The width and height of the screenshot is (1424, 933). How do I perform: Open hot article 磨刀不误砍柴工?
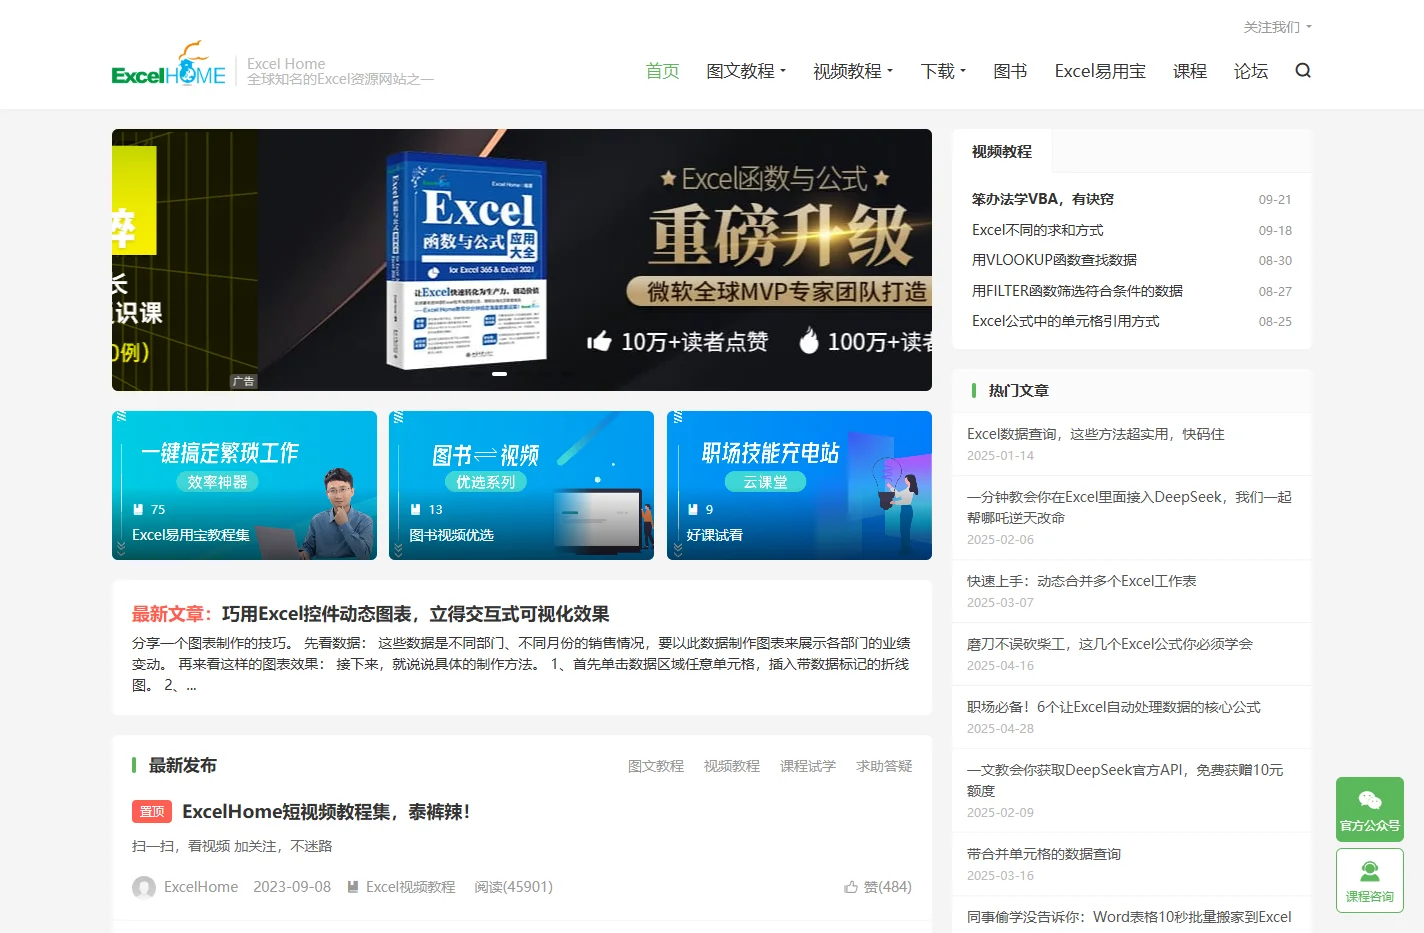(1110, 644)
